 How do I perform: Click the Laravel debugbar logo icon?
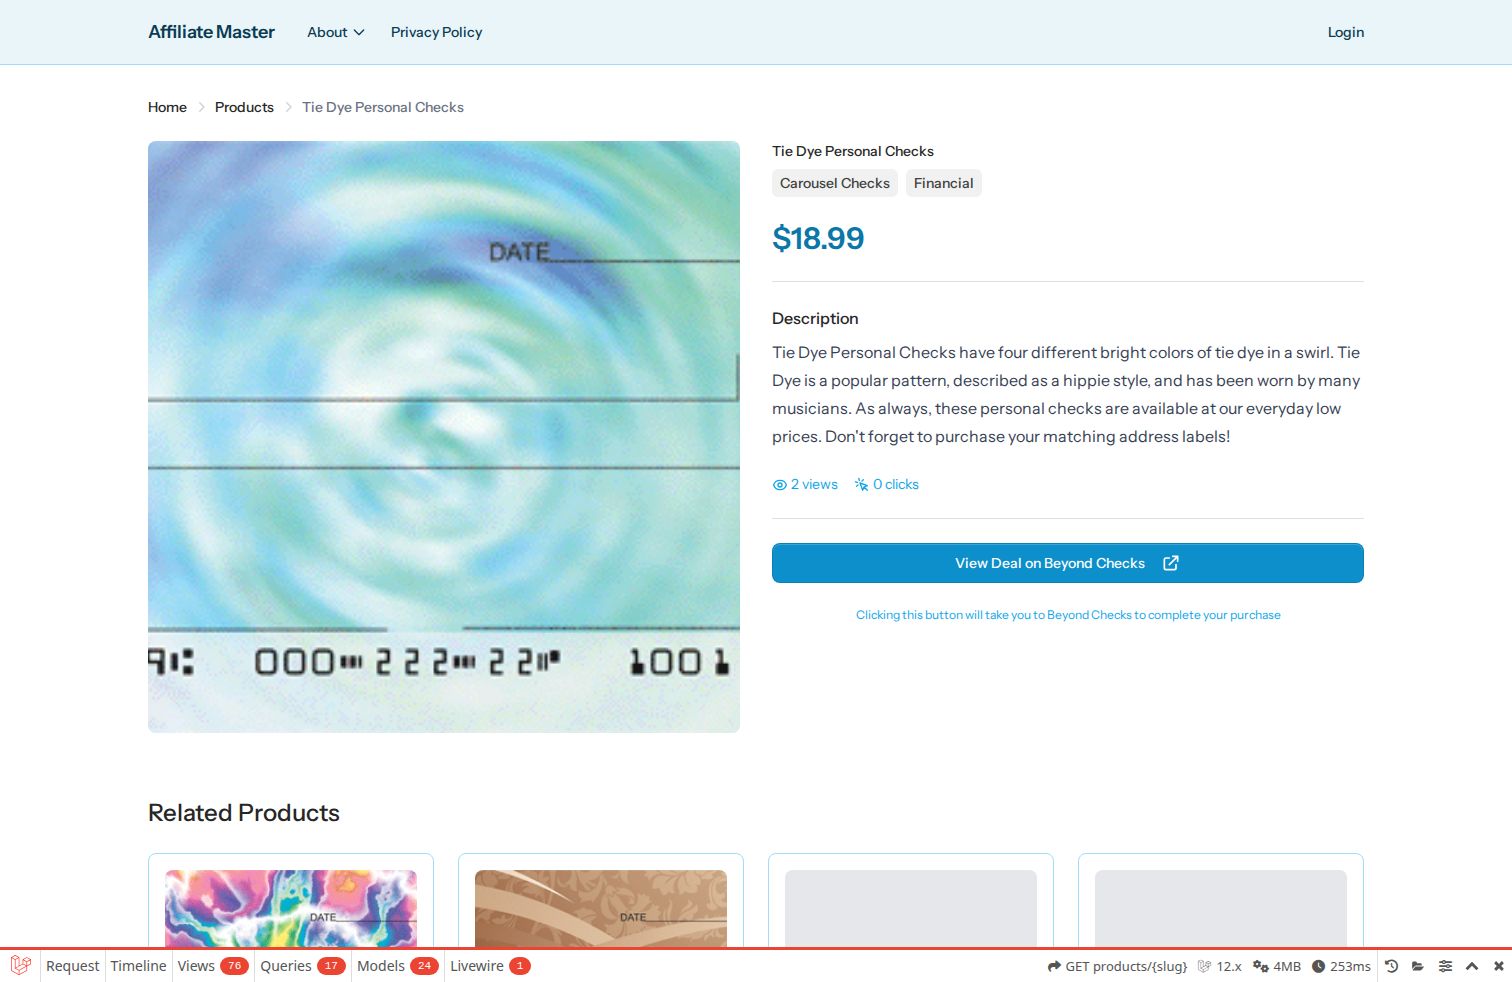pos(20,966)
